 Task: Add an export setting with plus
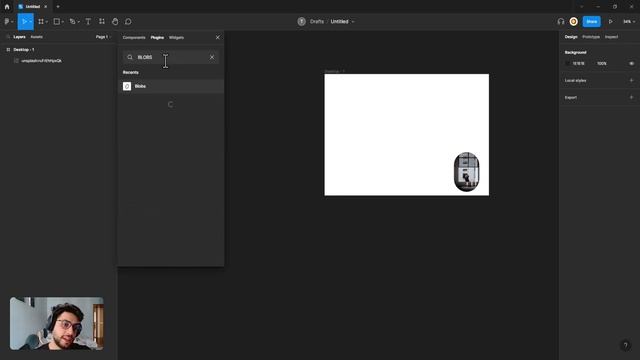pos(631,98)
